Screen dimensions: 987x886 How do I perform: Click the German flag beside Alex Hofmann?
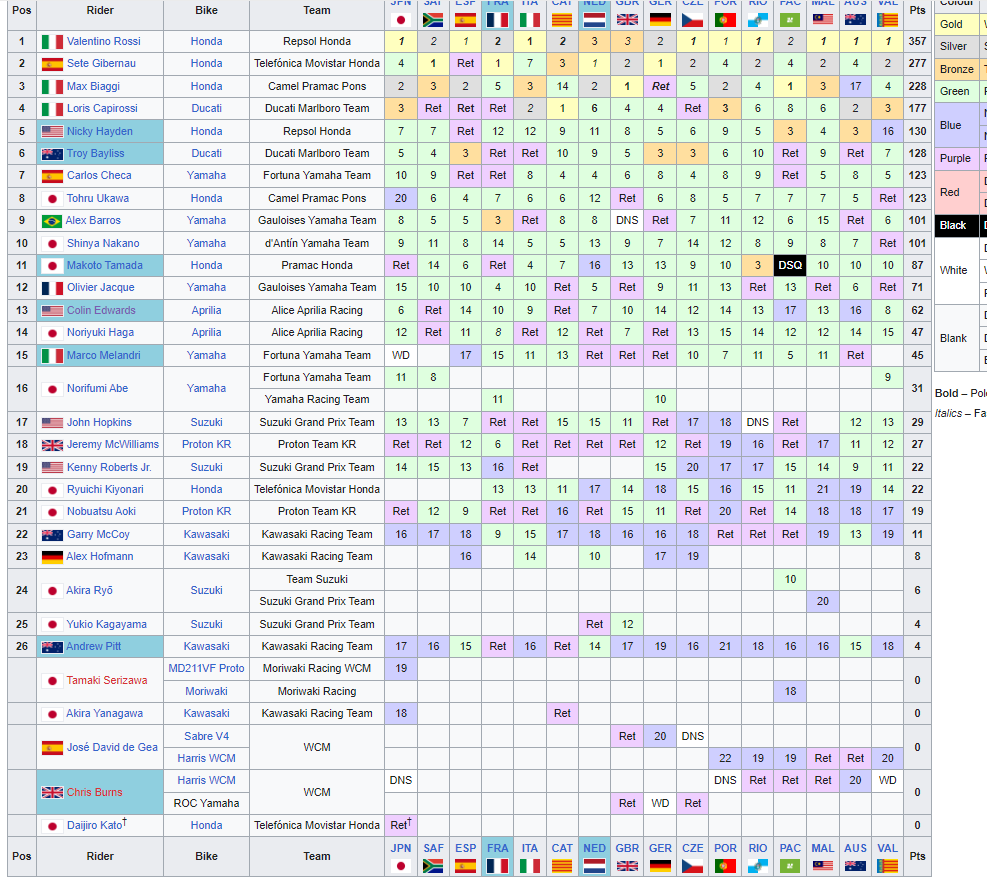click(x=52, y=557)
